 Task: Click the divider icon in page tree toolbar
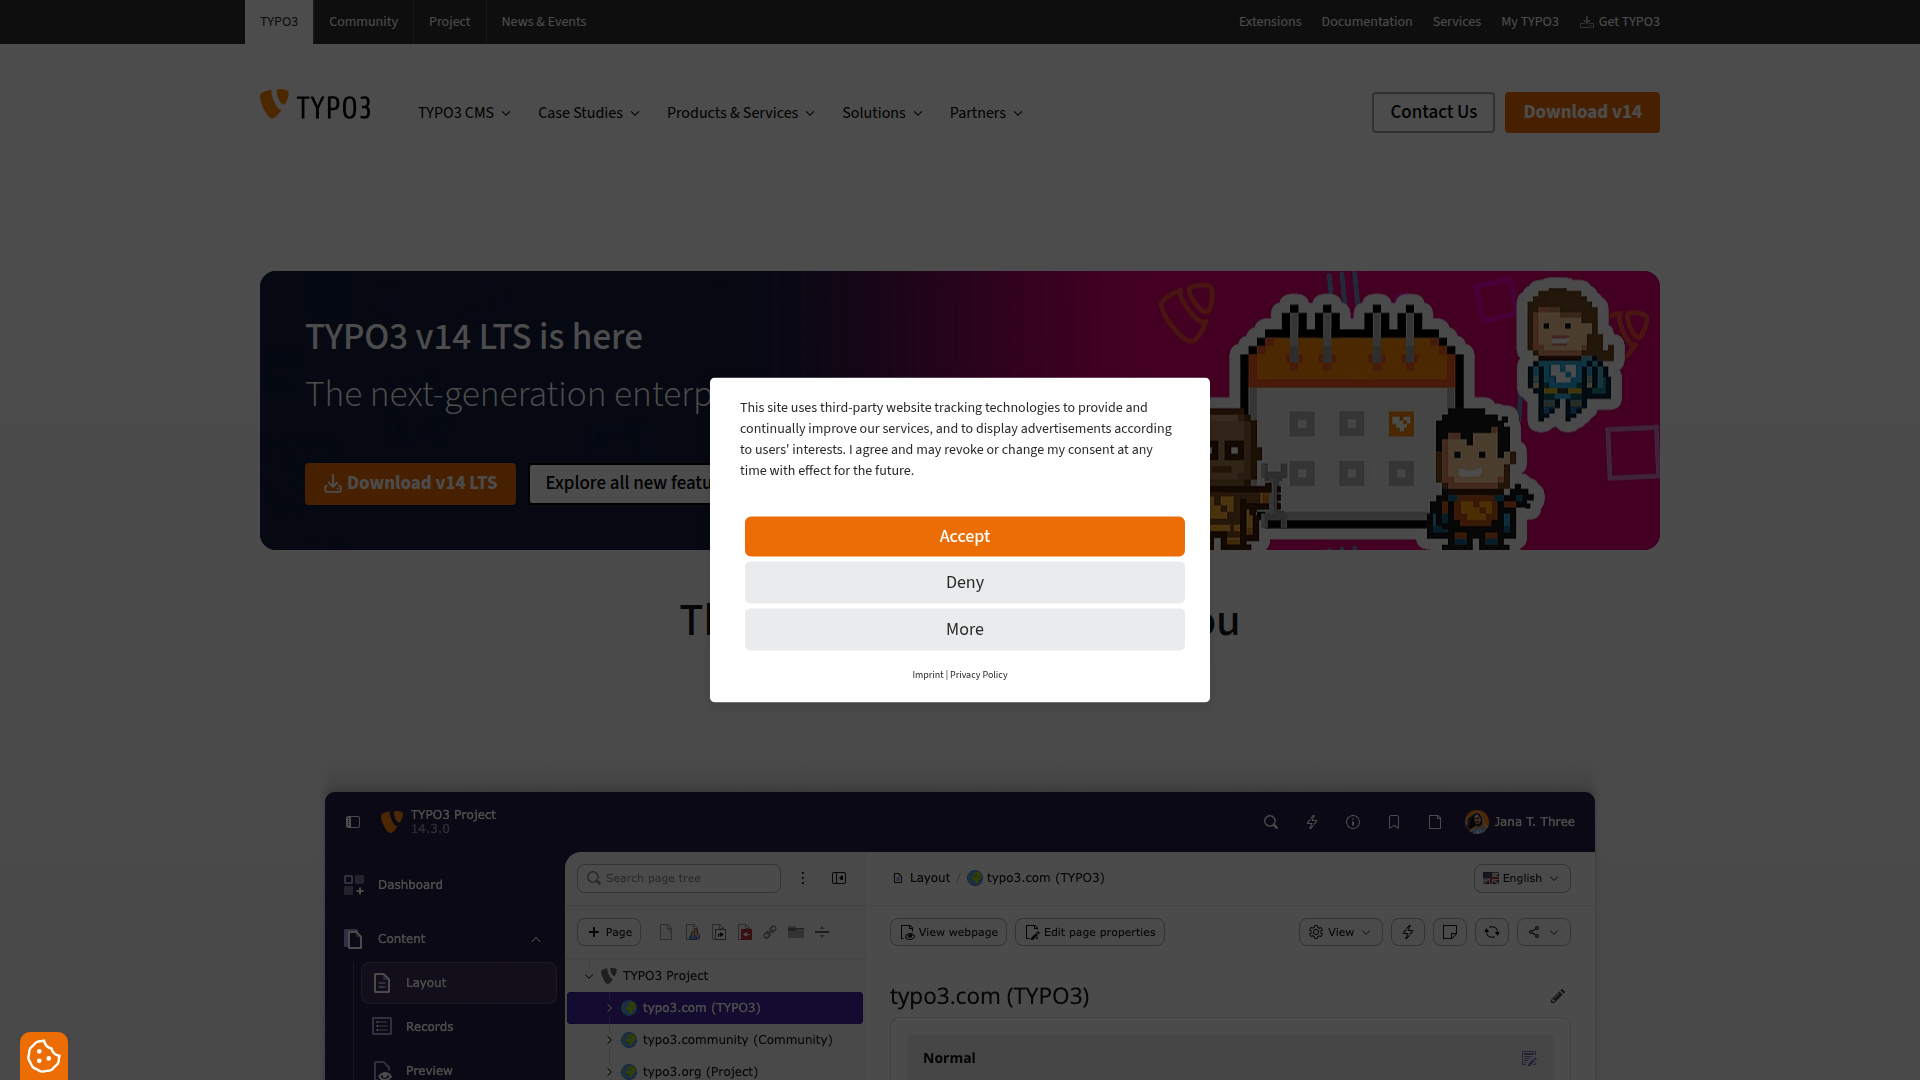tap(822, 932)
